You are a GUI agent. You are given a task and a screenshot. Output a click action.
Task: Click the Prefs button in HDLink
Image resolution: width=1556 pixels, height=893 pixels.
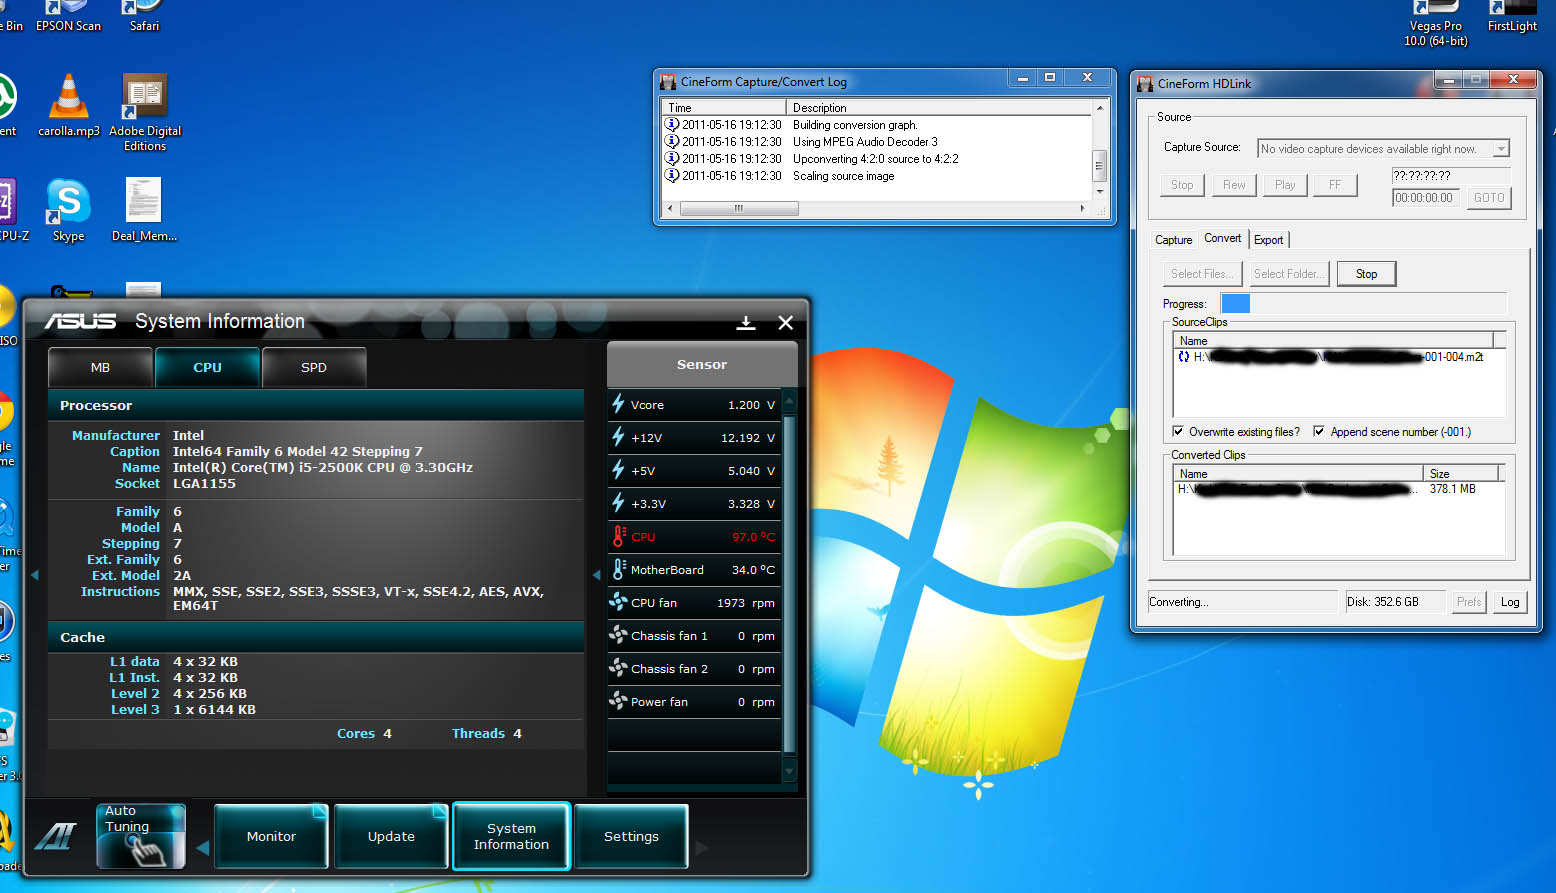[x=1468, y=602]
